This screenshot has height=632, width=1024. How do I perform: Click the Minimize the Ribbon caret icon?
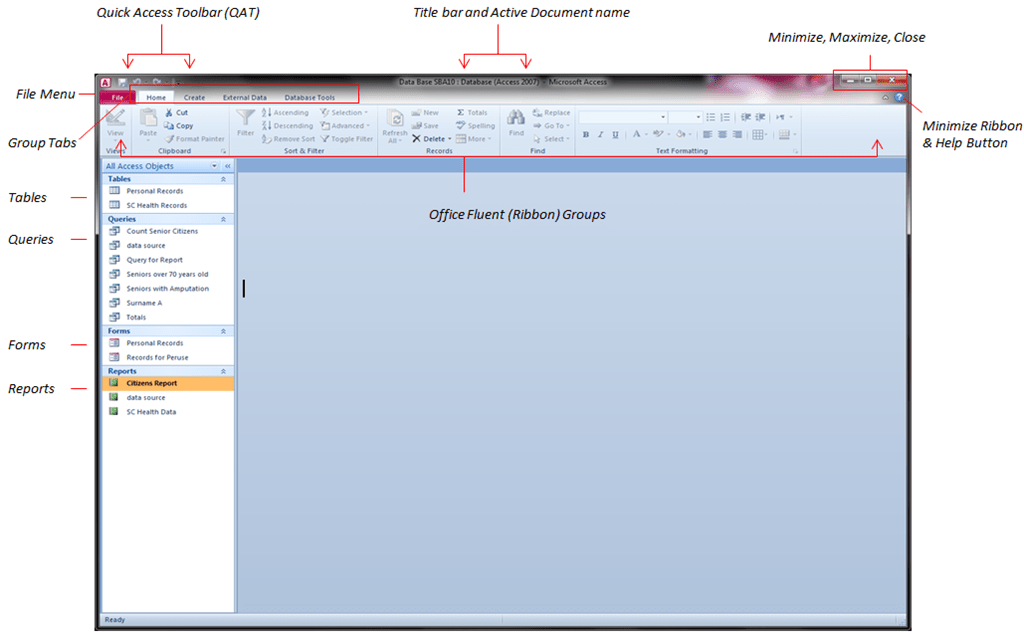pos(886,97)
